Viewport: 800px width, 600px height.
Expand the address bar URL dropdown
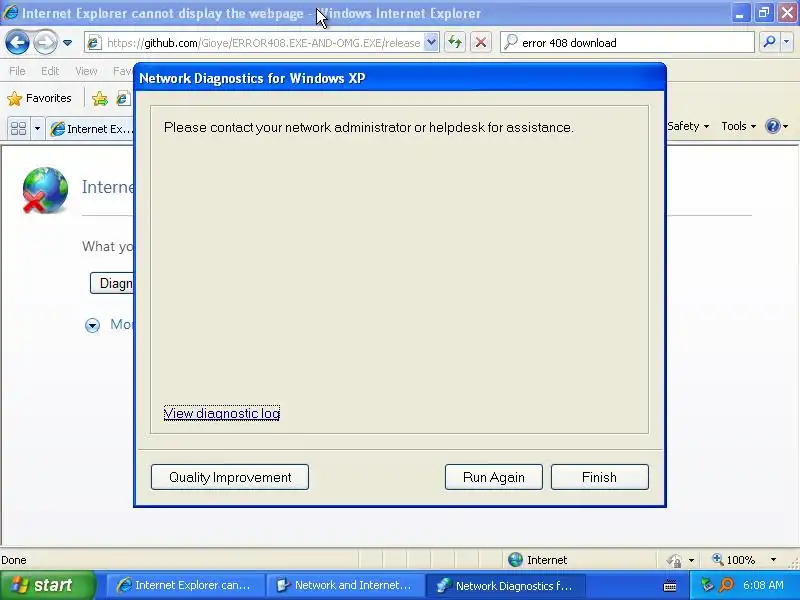(431, 43)
